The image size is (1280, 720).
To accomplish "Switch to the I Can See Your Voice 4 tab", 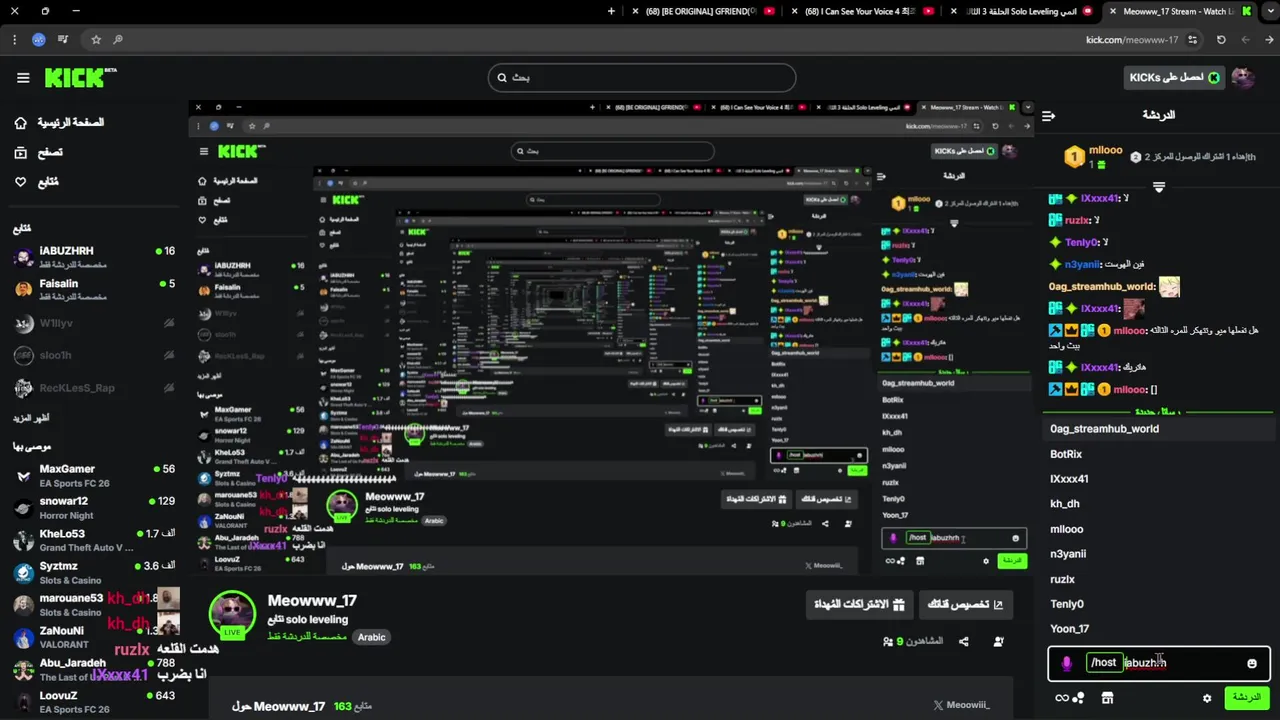I will (864, 11).
